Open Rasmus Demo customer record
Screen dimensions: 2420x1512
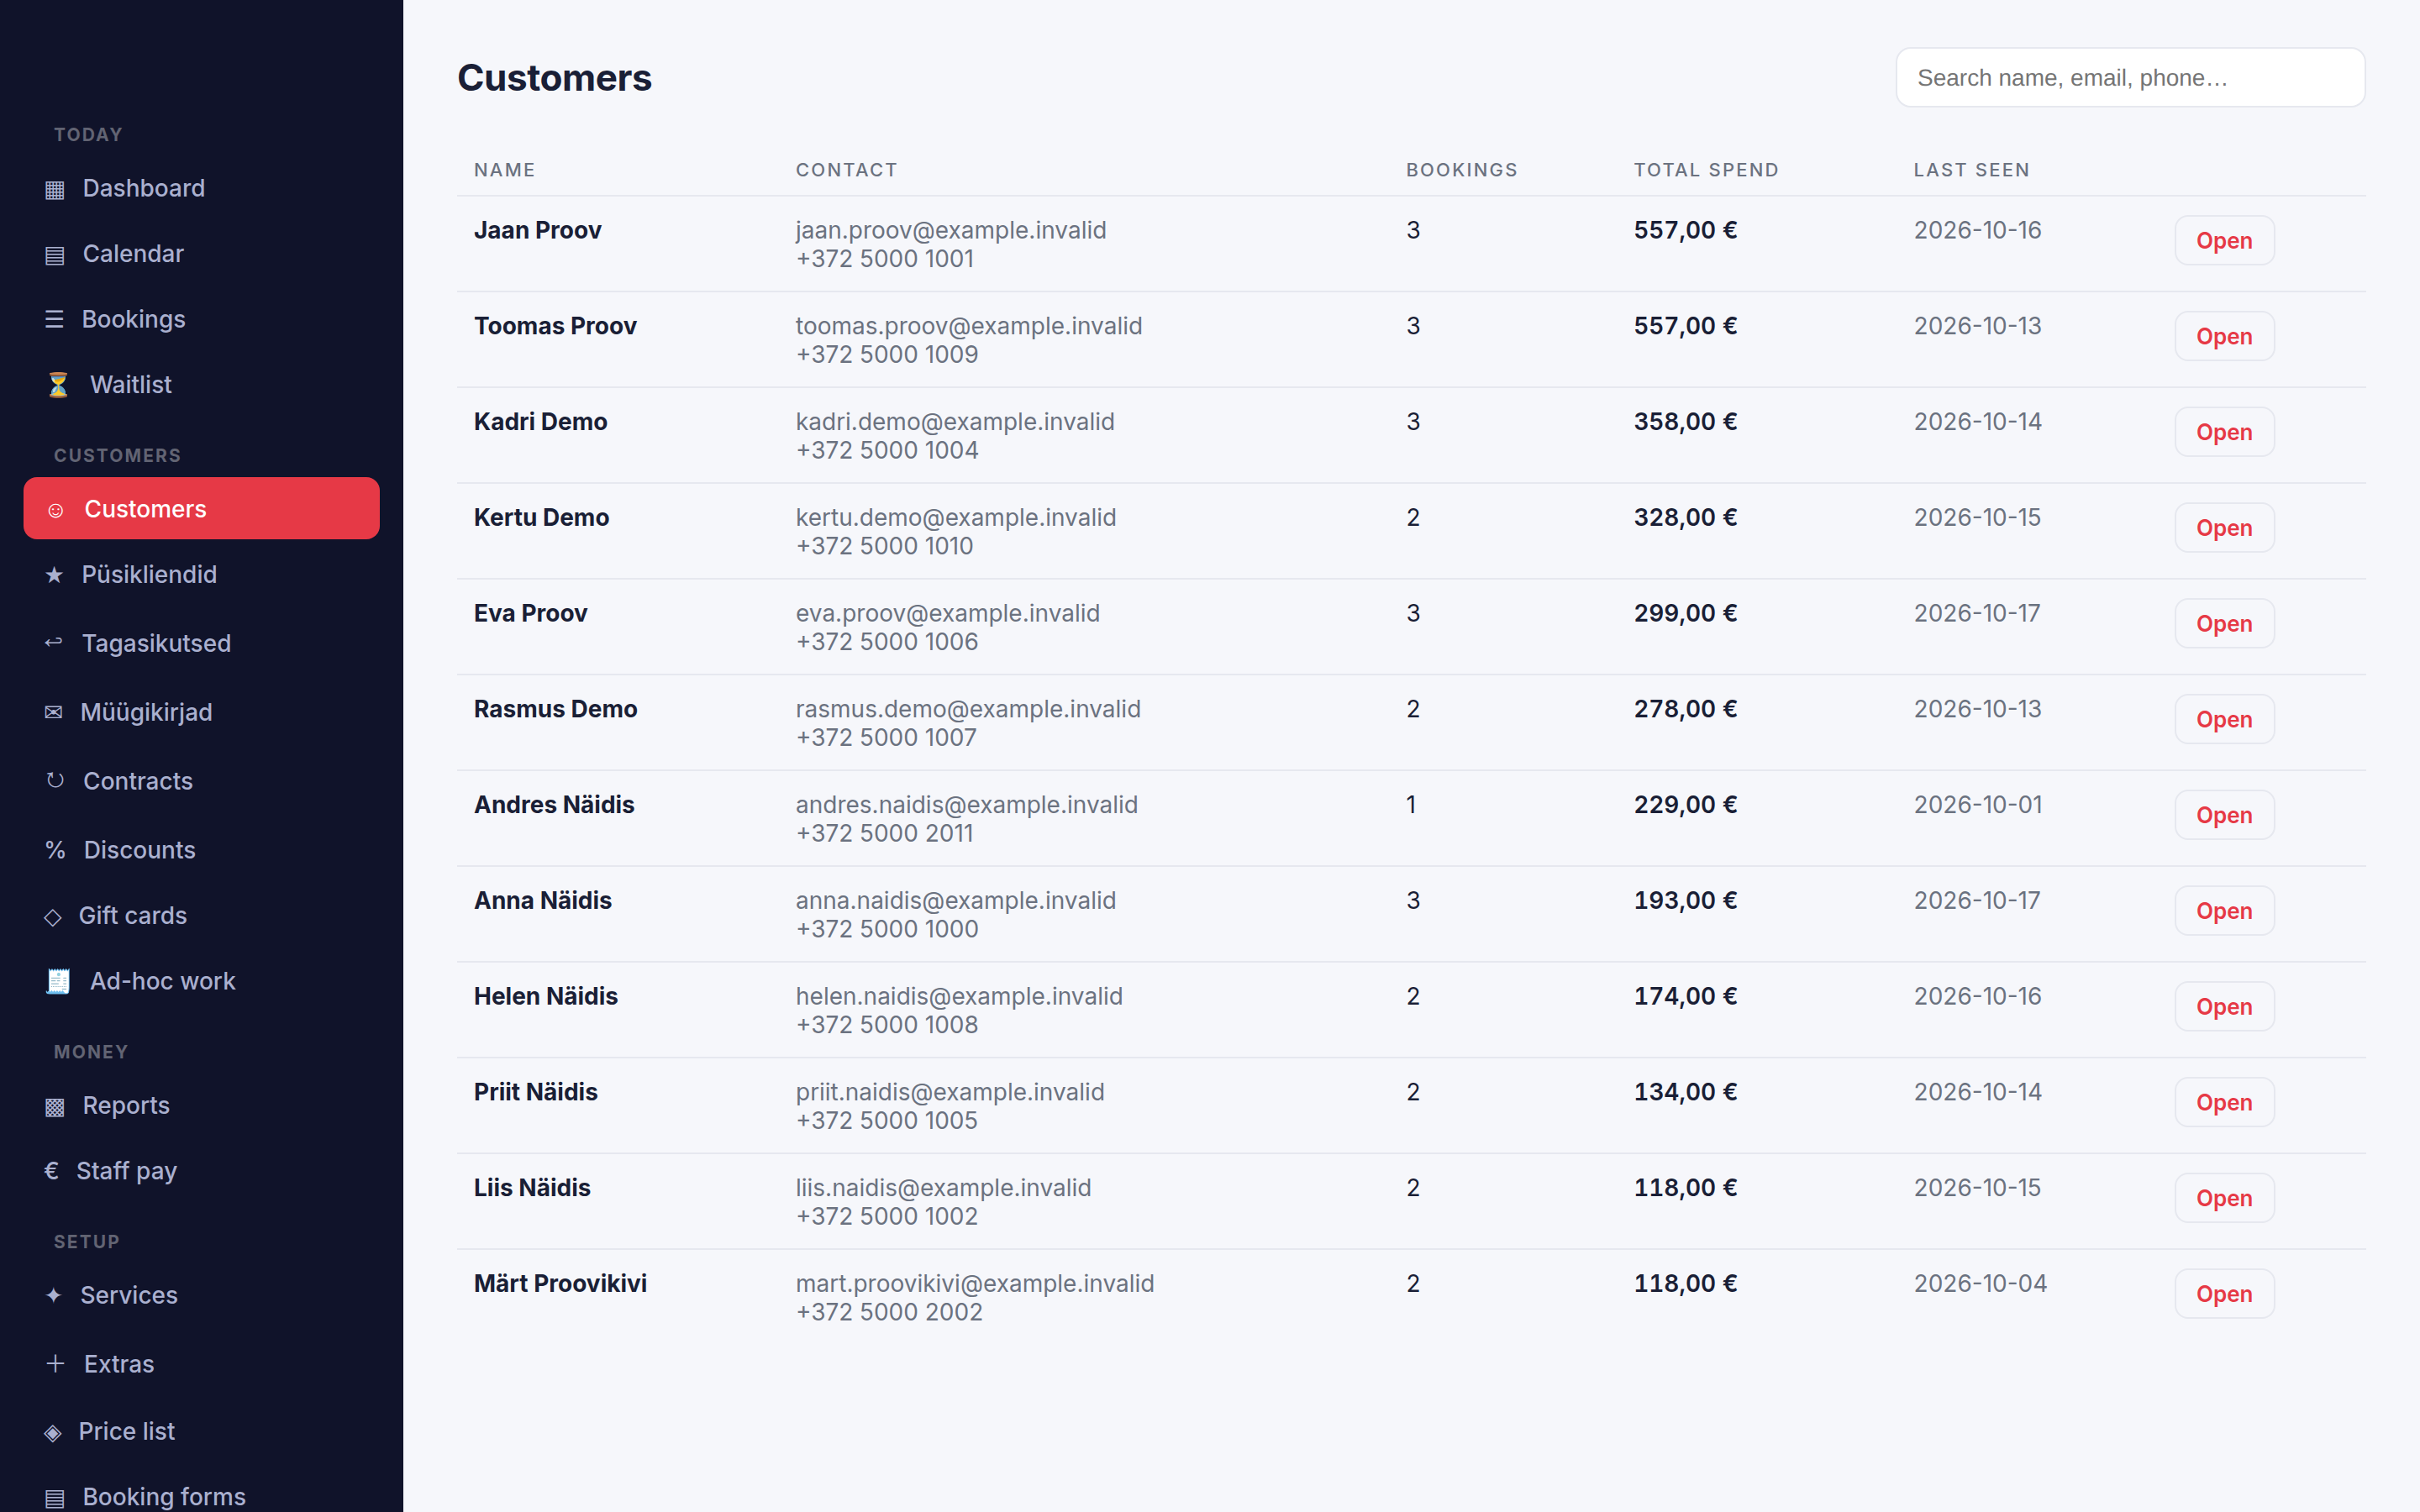2224,720
